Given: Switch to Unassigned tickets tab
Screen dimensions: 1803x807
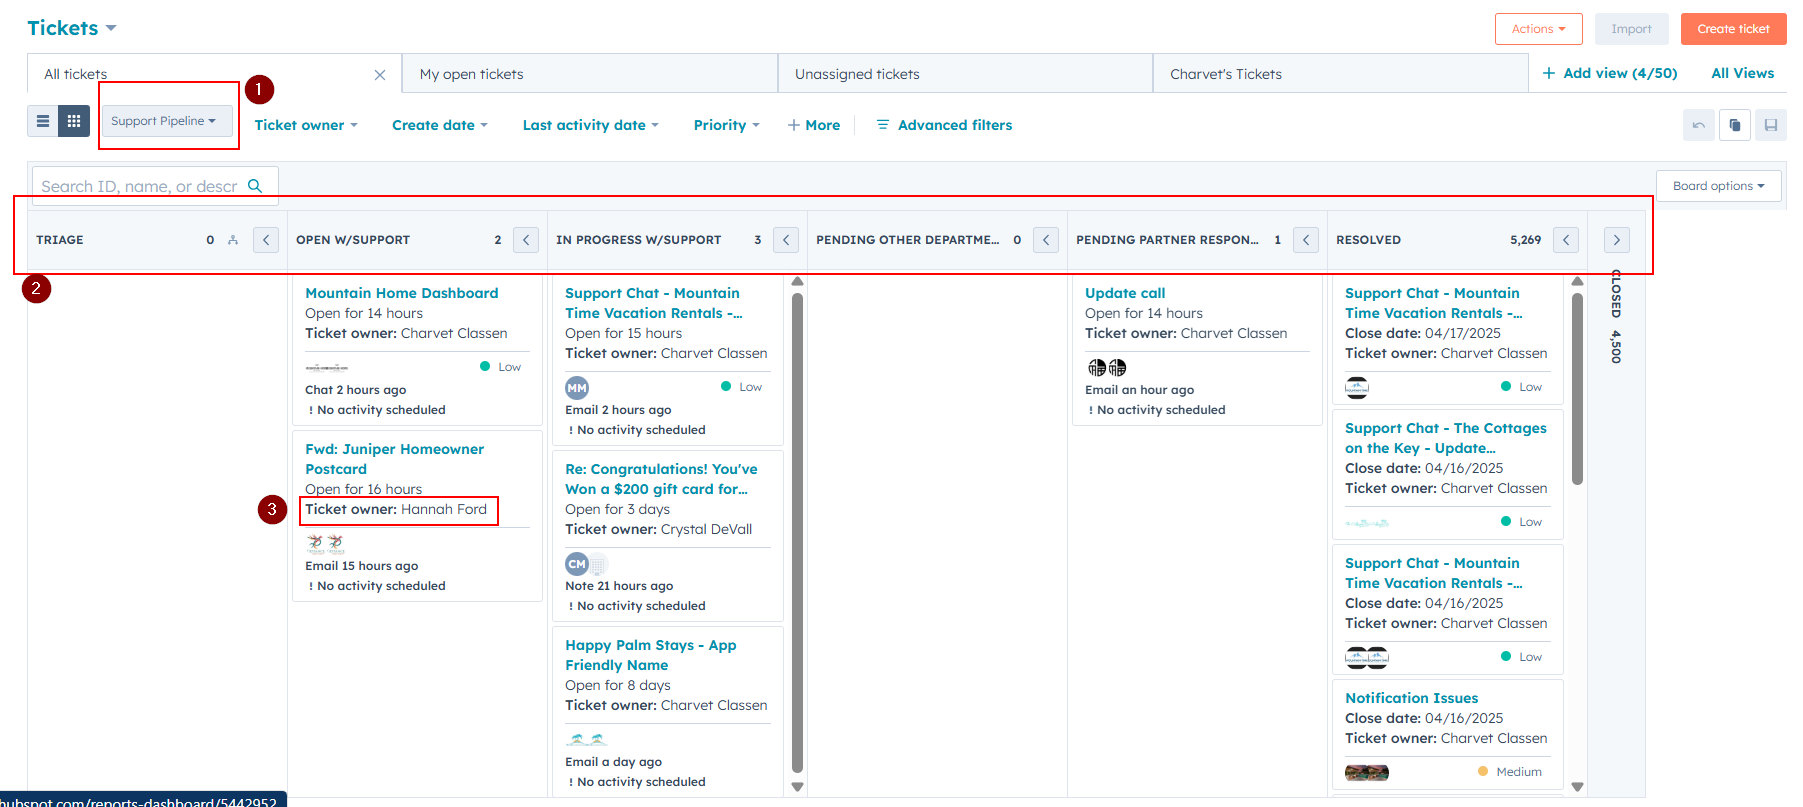Looking at the screenshot, I should click(x=857, y=74).
